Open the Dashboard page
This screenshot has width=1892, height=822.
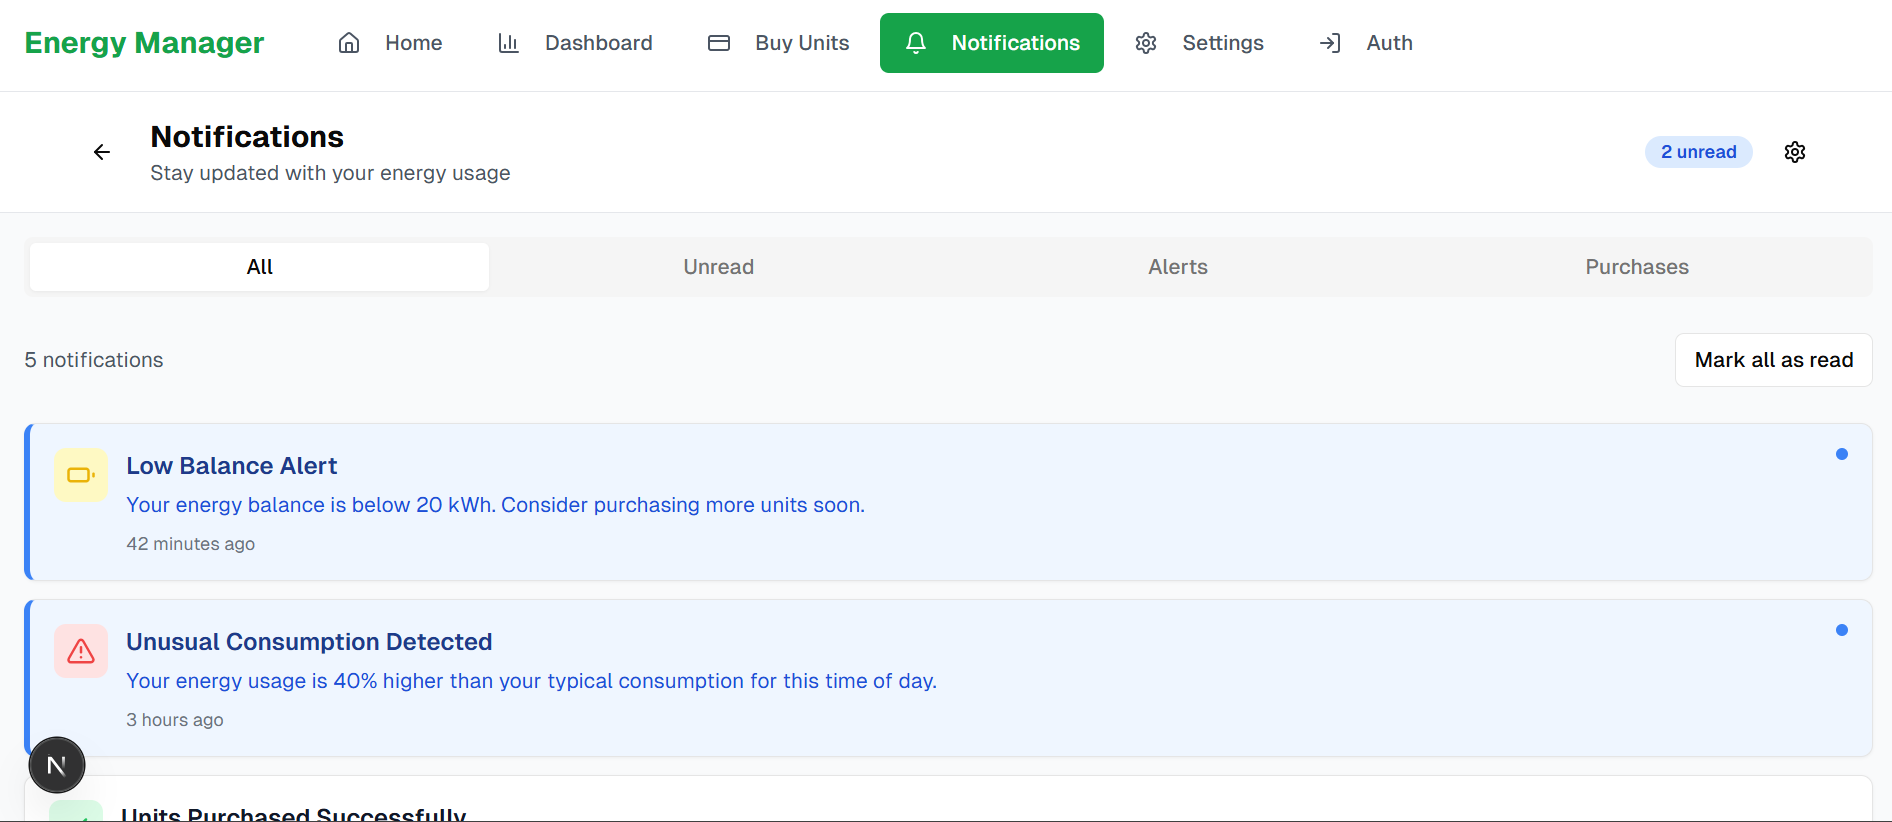click(576, 43)
